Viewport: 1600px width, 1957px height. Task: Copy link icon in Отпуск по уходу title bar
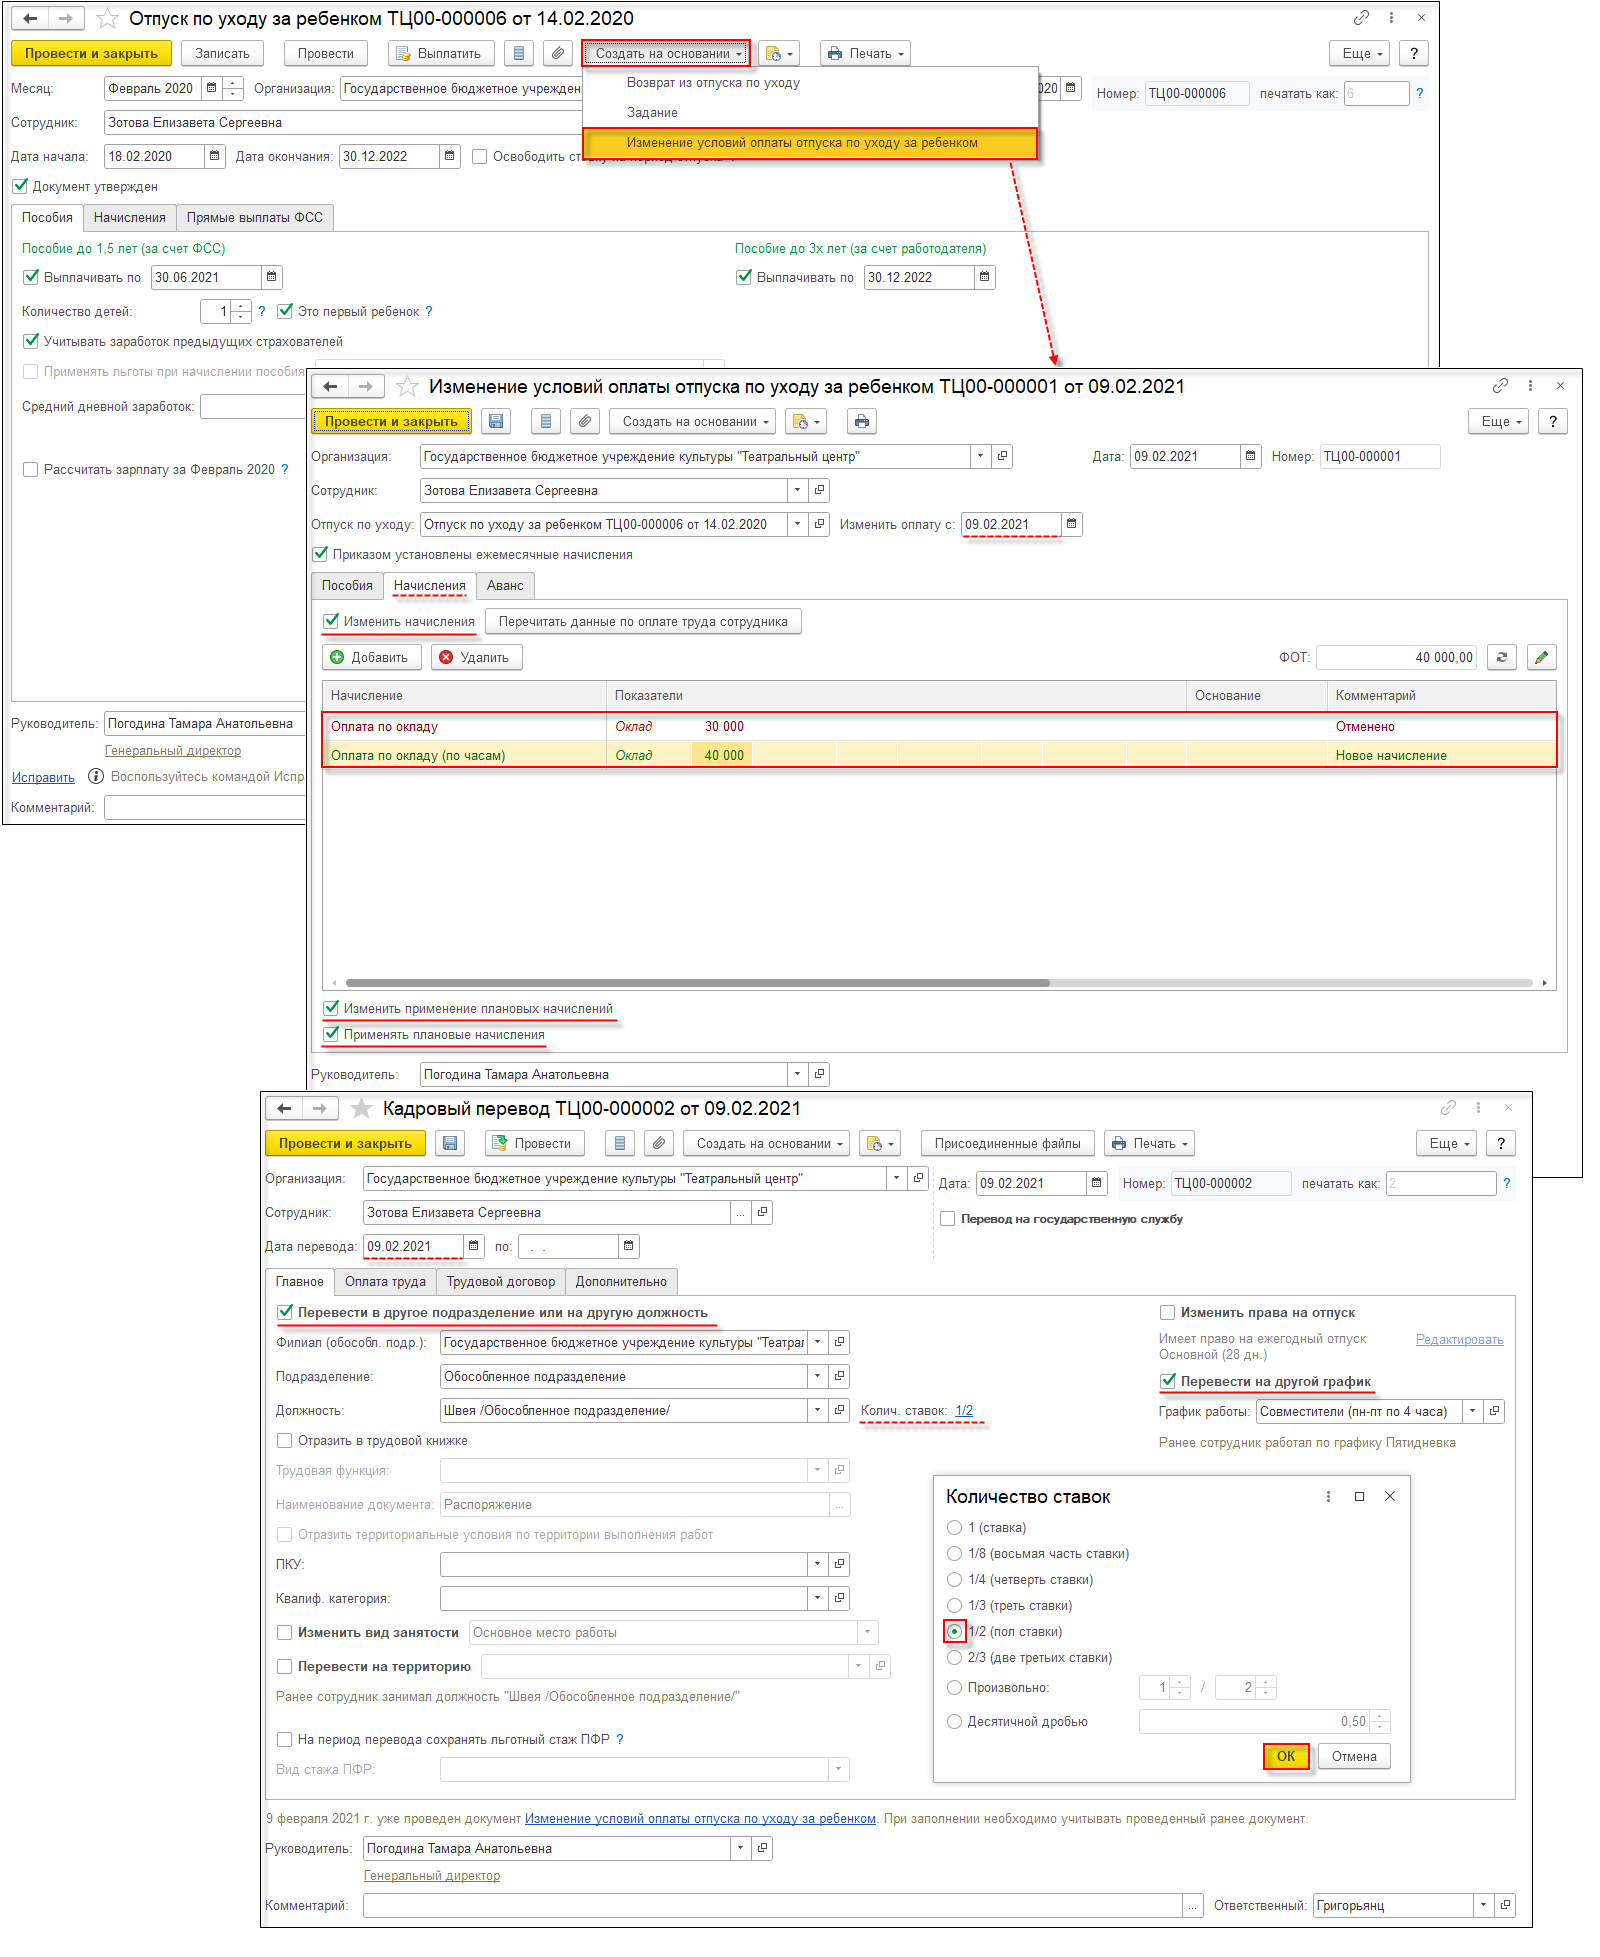[1361, 18]
